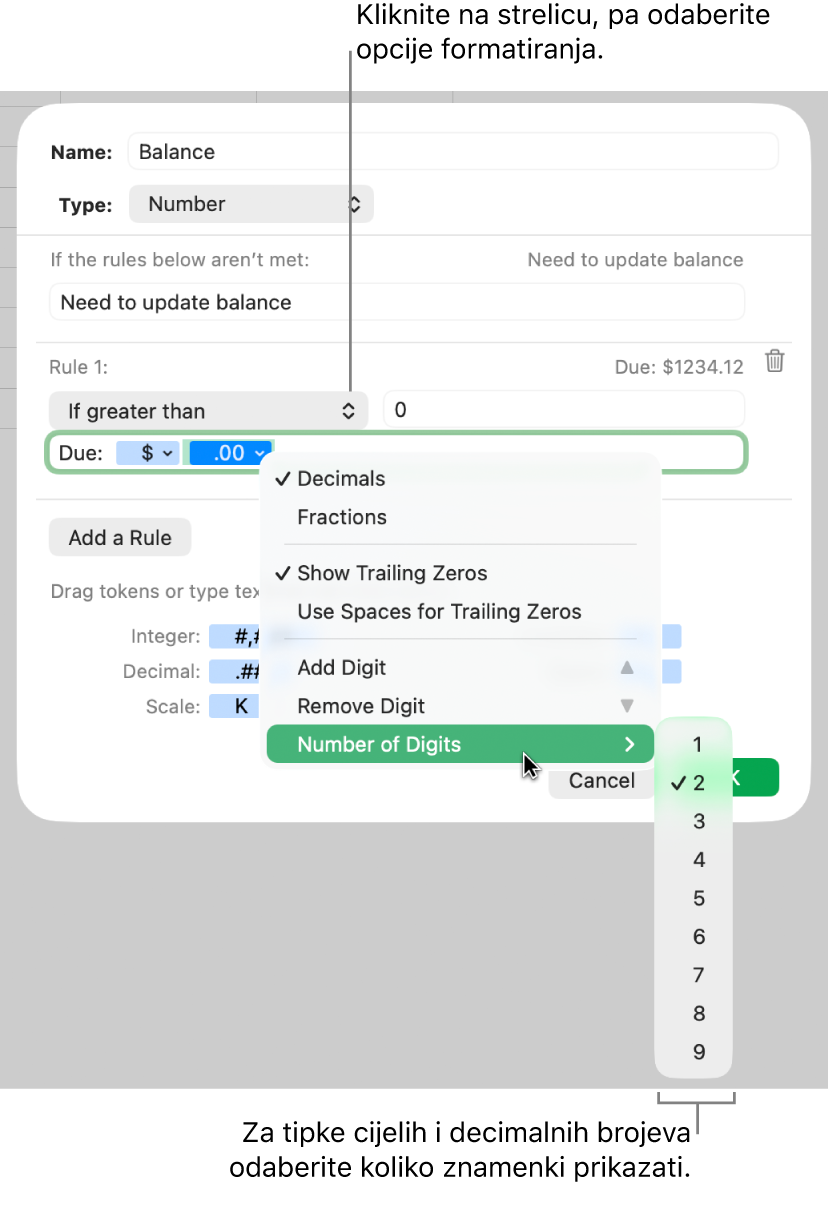Toggle the Decimals checked option

[x=341, y=479]
